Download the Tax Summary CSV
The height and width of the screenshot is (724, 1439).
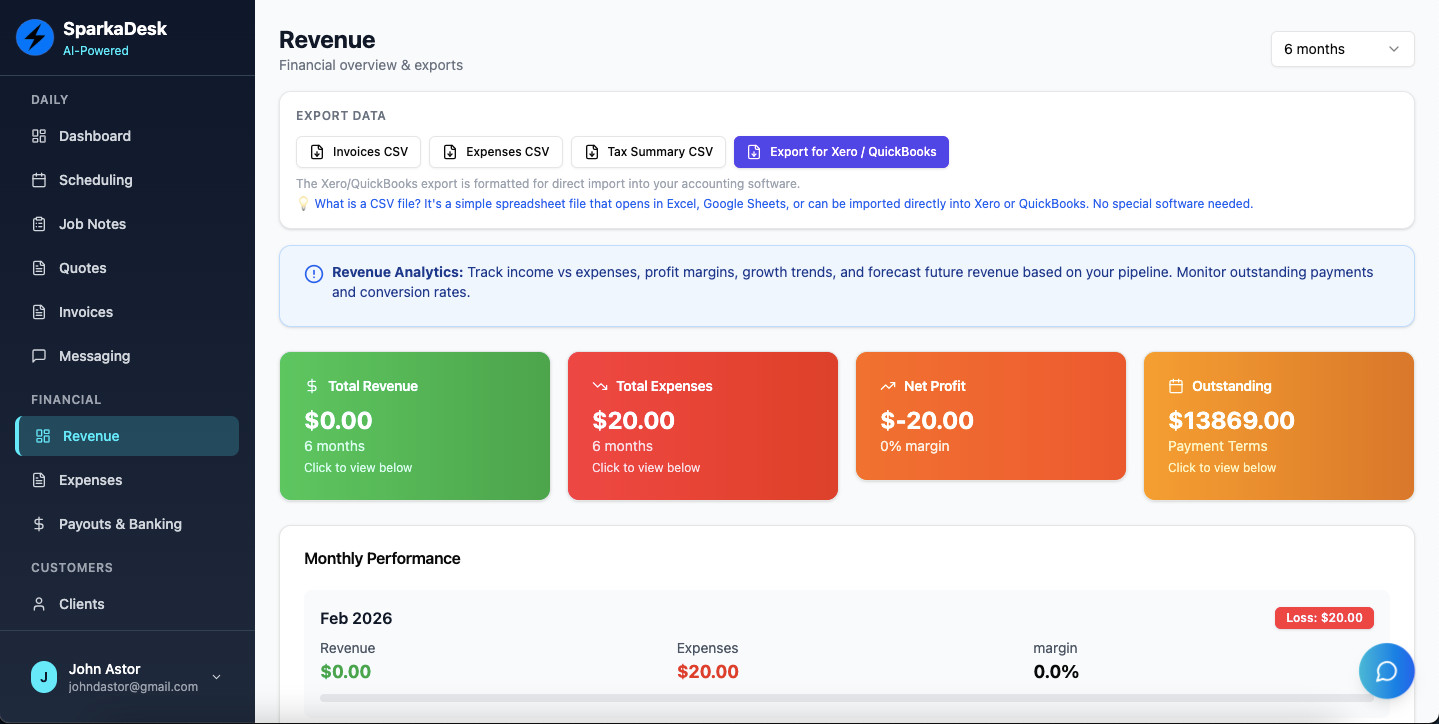[x=648, y=152]
